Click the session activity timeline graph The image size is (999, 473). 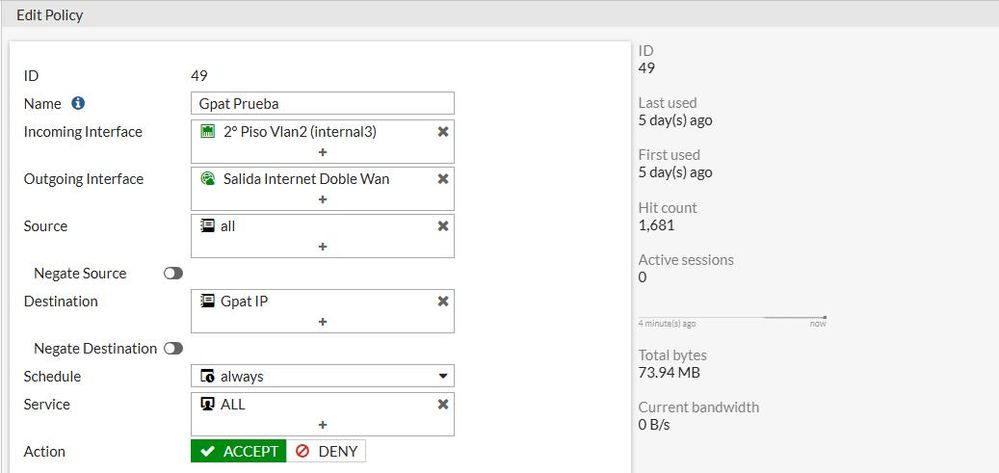point(732,317)
